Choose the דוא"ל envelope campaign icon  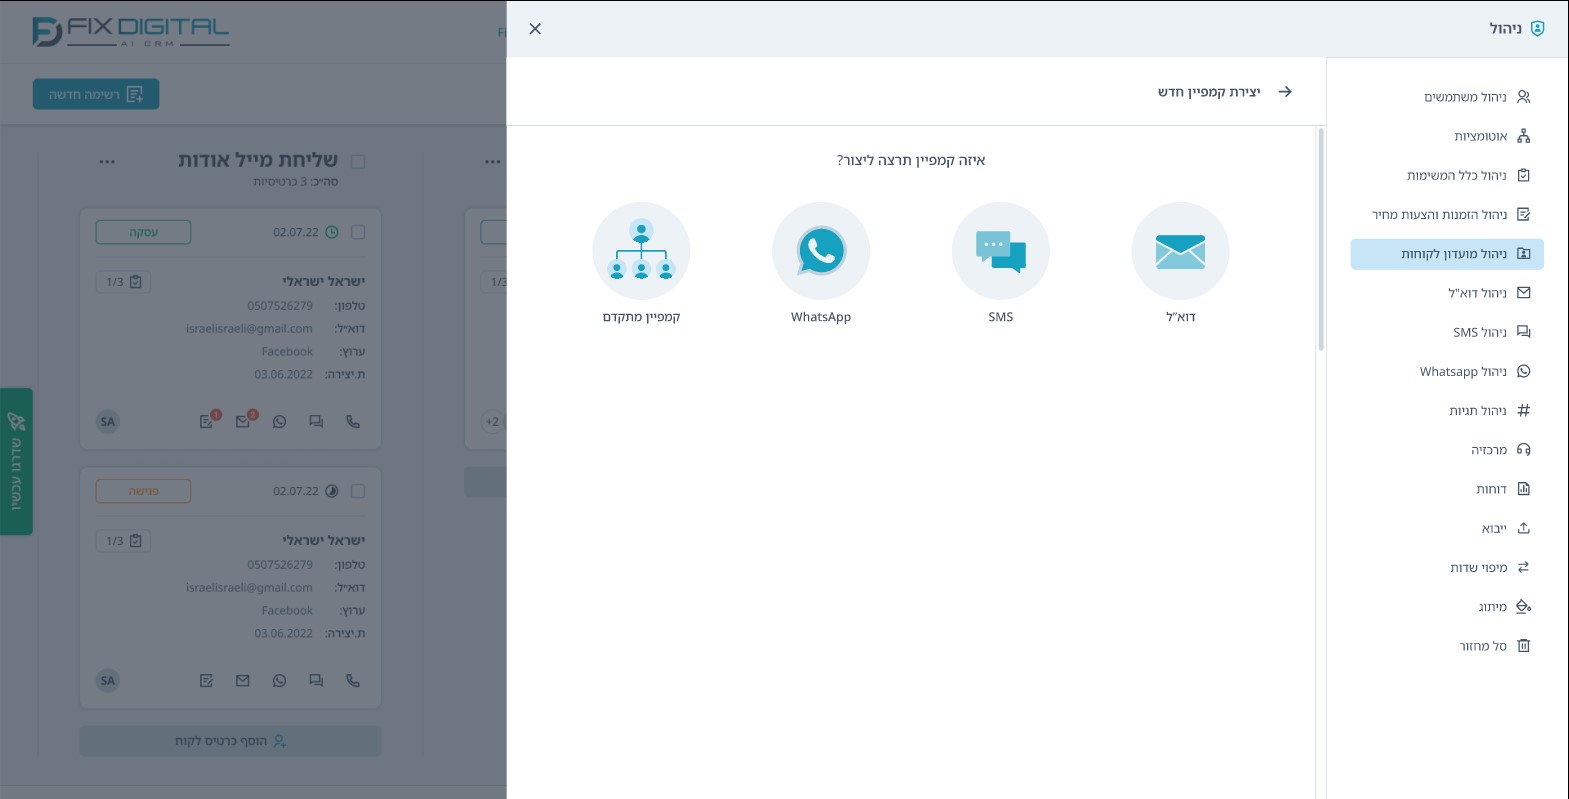tap(1180, 251)
